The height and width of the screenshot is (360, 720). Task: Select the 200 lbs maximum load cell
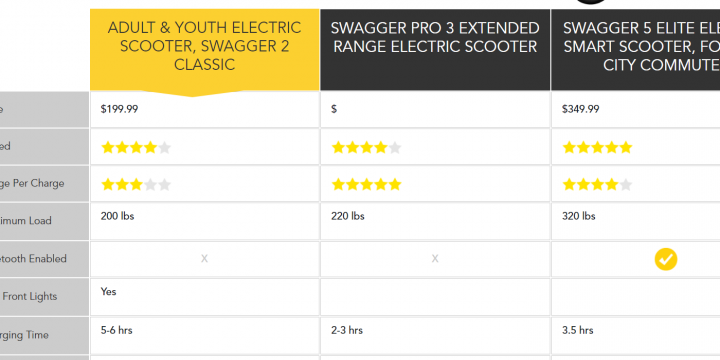click(205, 221)
